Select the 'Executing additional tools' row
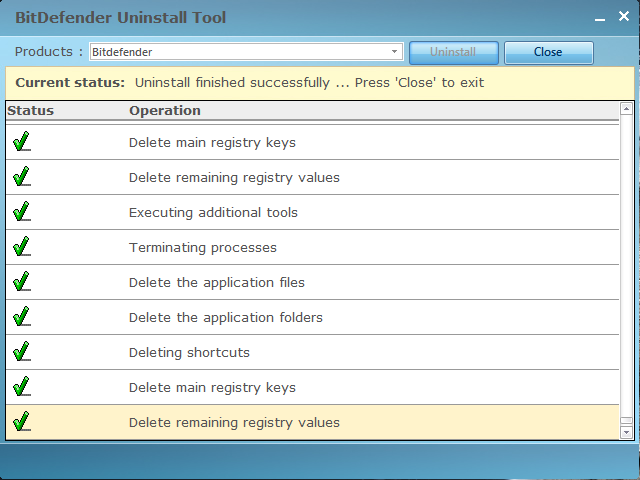Image resolution: width=640 pixels, height=480 pixels. pyautogui.click(x=312, y=212)
